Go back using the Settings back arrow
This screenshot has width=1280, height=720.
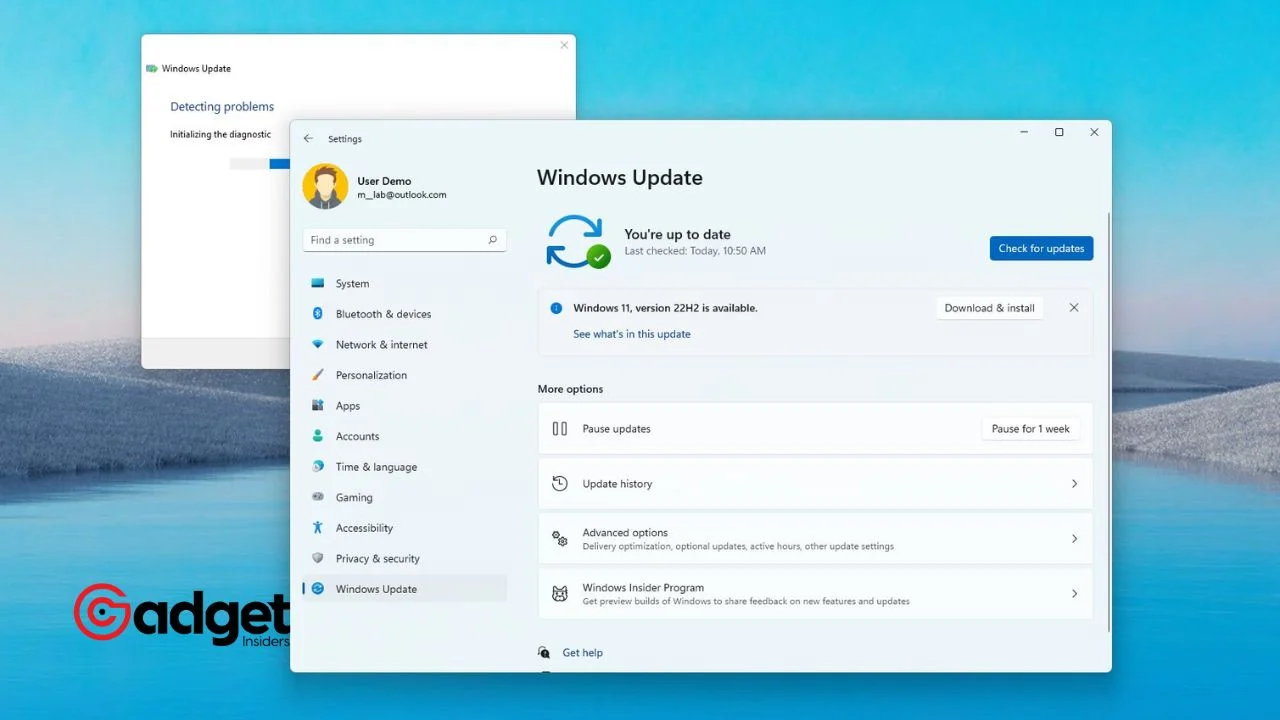coord(308,139)
